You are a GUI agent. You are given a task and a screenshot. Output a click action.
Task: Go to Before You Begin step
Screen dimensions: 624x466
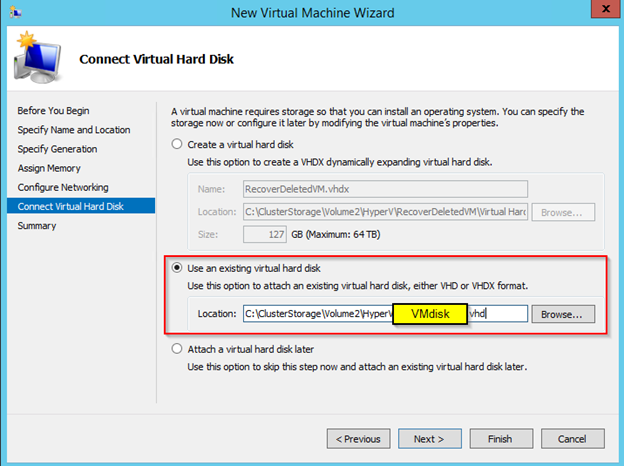point(52,111)
